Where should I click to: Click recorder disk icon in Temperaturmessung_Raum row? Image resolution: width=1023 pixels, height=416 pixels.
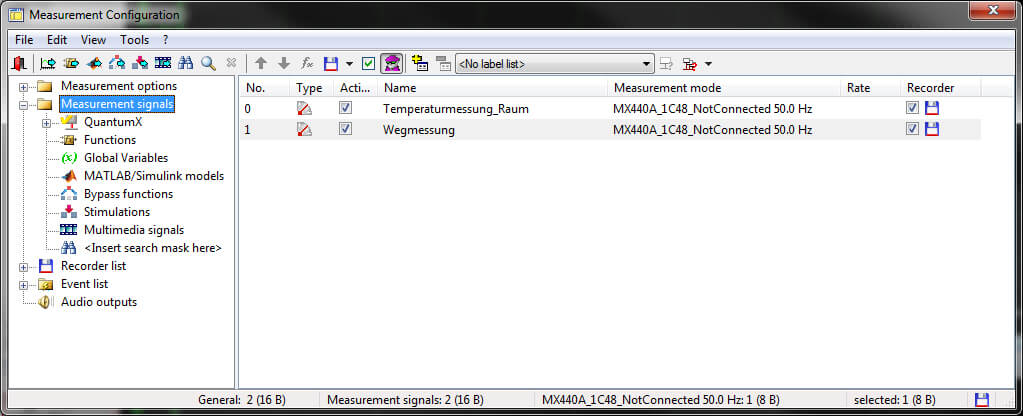tap(932, 108)
